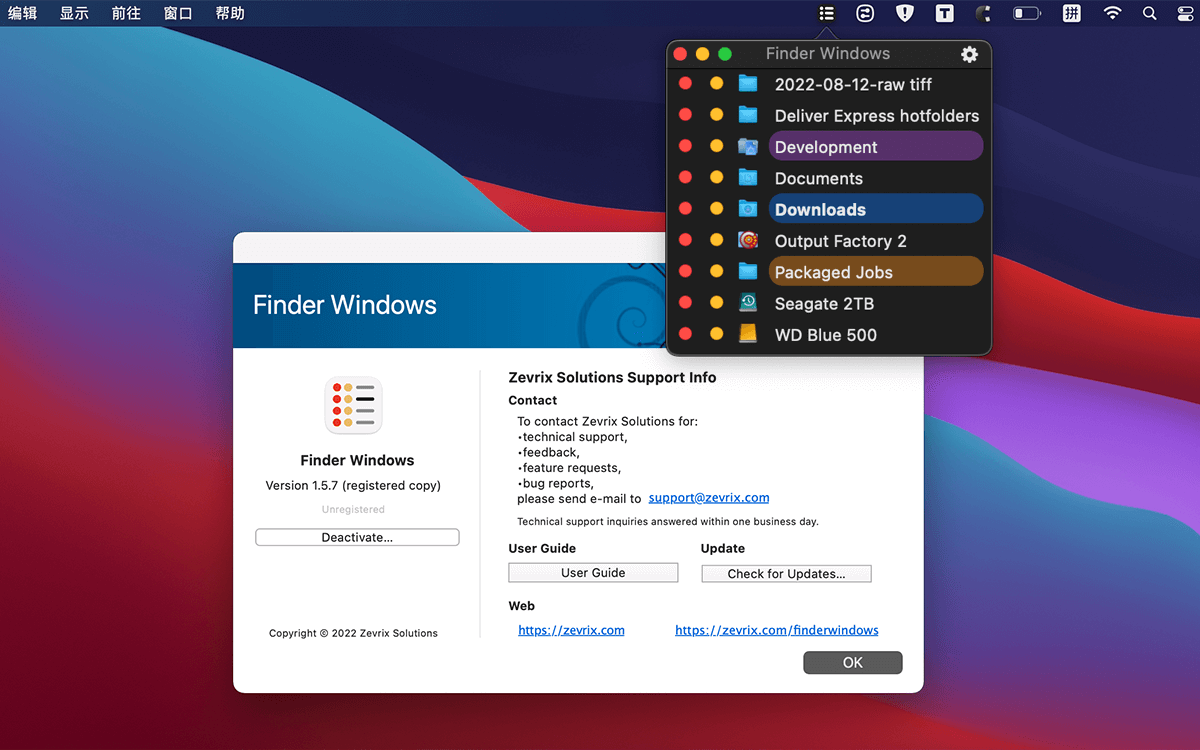
Task: Confirm the dialog with OK
Action: pos(852,662)
